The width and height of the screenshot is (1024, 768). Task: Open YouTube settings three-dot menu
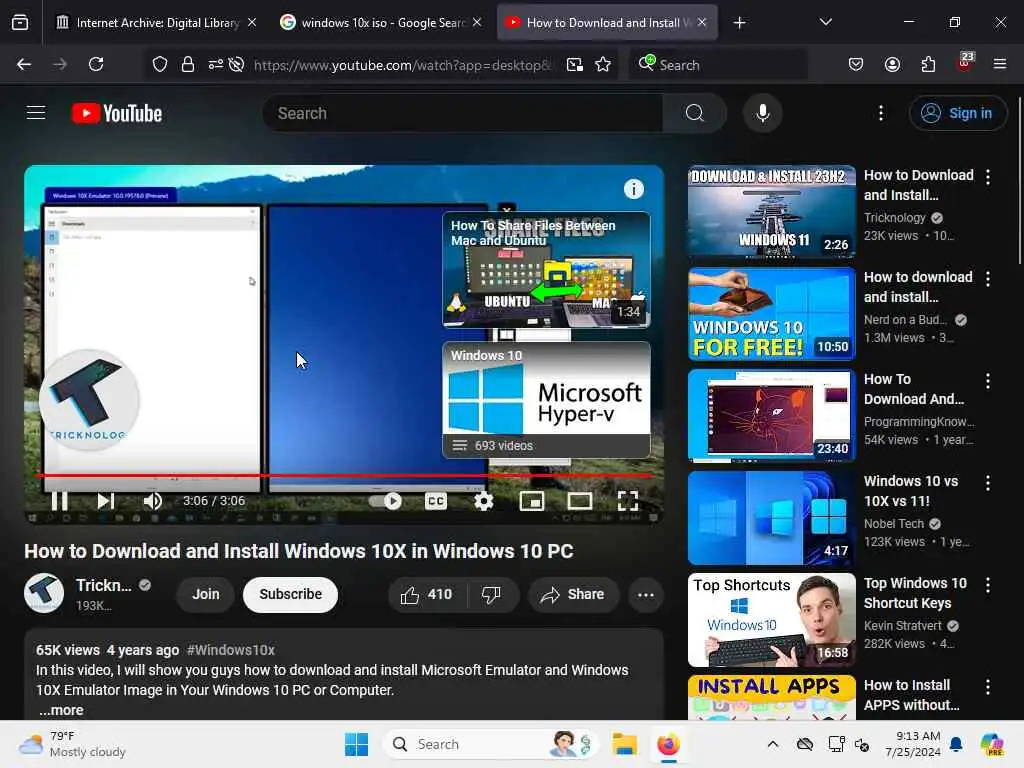click(x=880, y=113)
